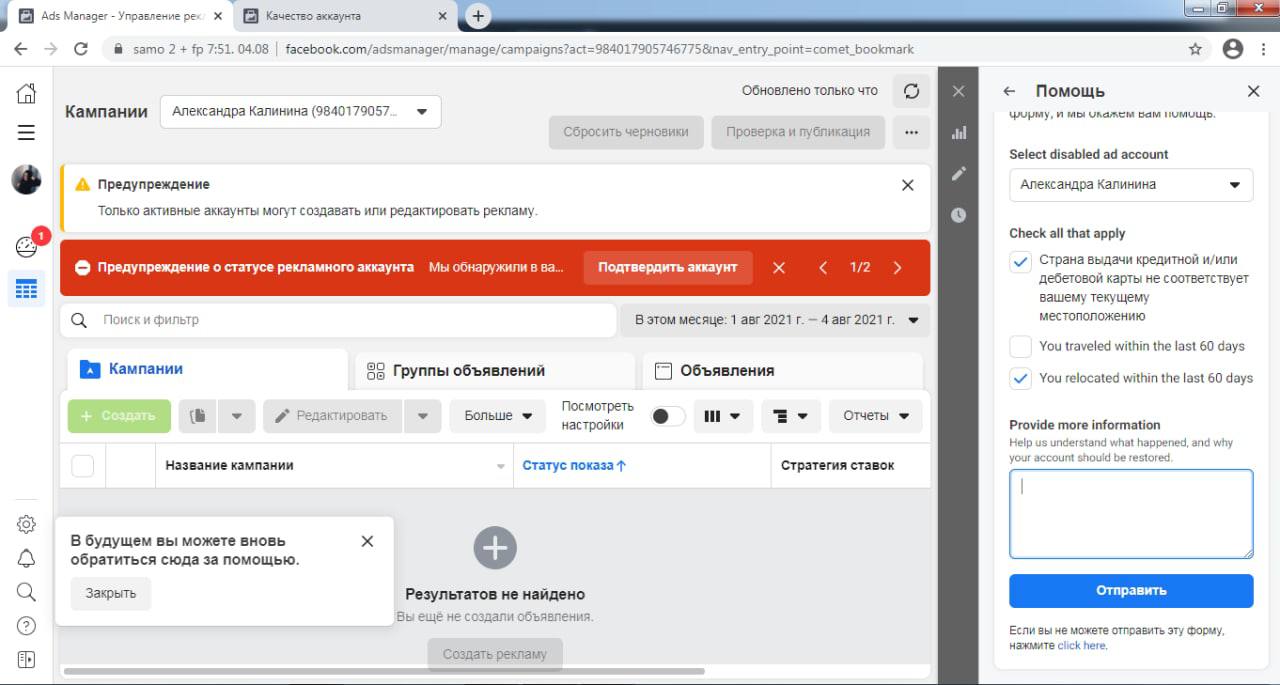Open Chrome profile icon
Screen dimensions: 1280x685
click(x=1233, y=49)
